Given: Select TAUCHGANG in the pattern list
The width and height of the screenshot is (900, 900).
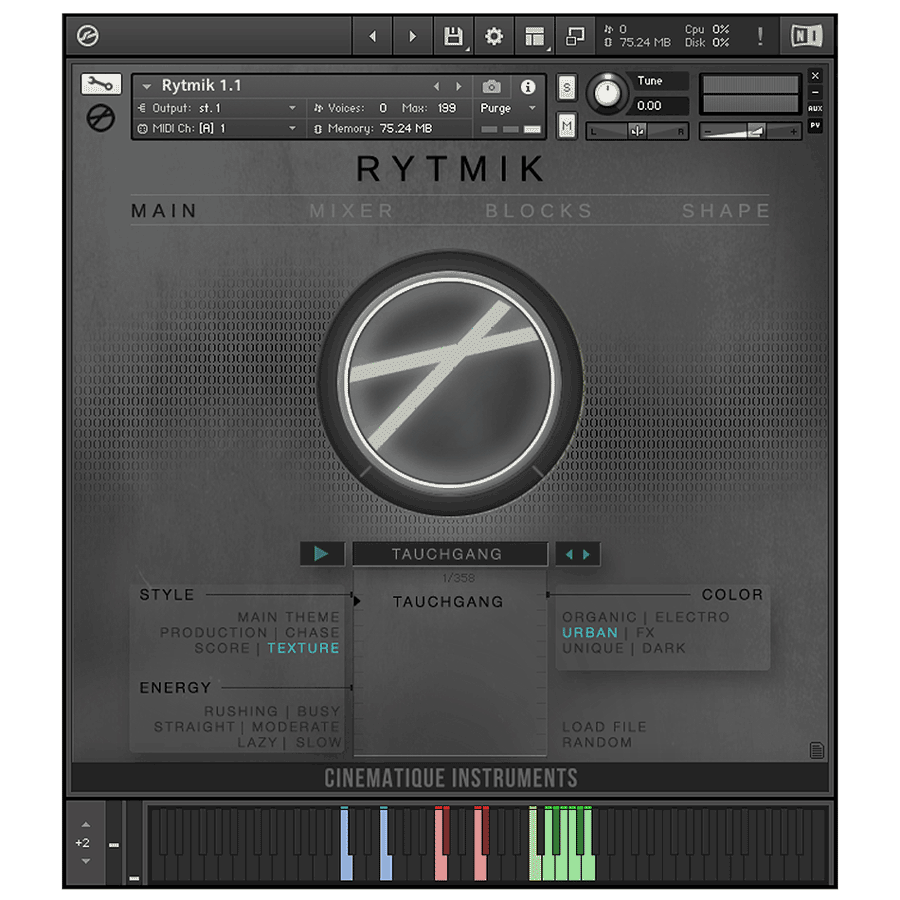Looking at the screenshot, I should click(448, 602).
